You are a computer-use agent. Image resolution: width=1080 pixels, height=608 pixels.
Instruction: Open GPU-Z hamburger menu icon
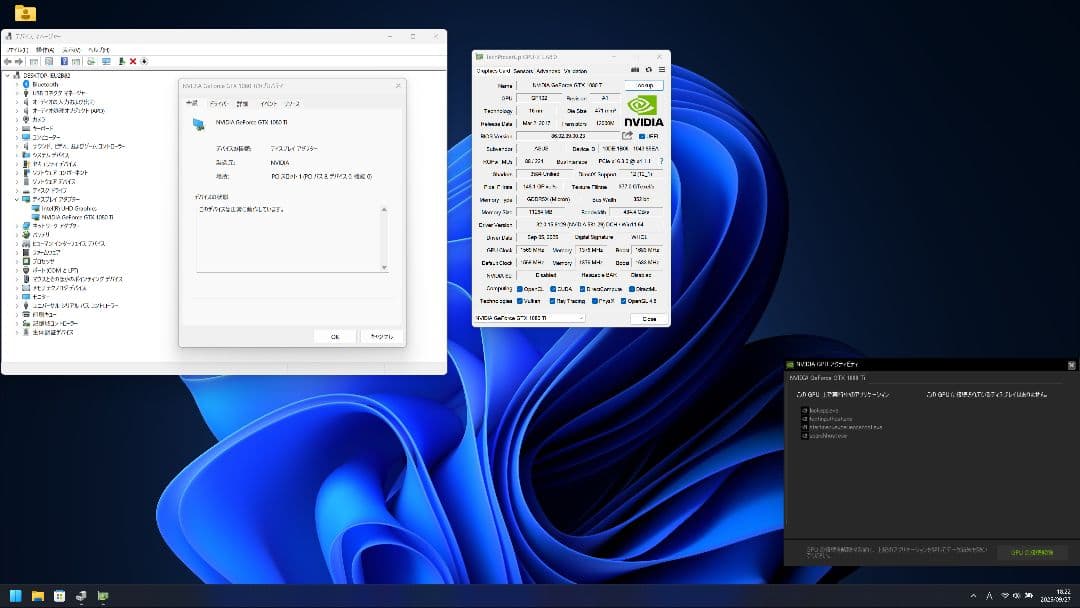[661, 71]
